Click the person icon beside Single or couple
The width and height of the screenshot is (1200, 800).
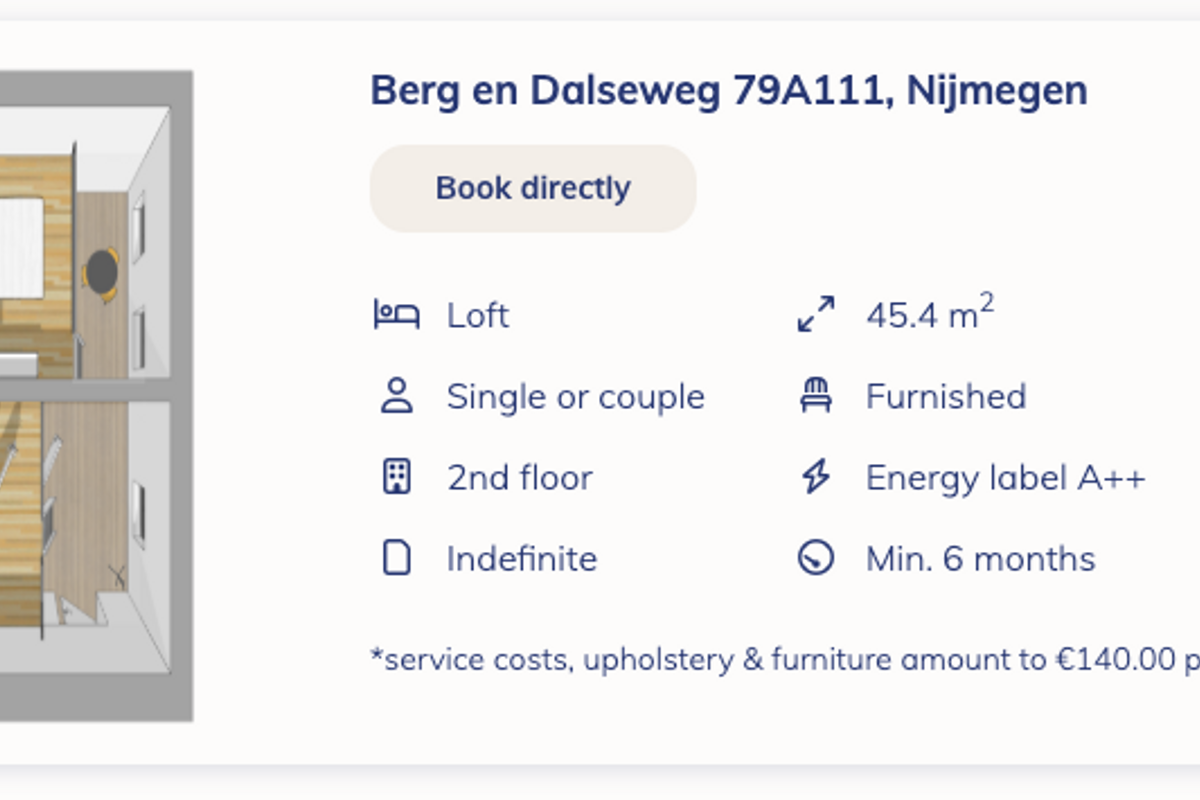click(x=397, y=396)
